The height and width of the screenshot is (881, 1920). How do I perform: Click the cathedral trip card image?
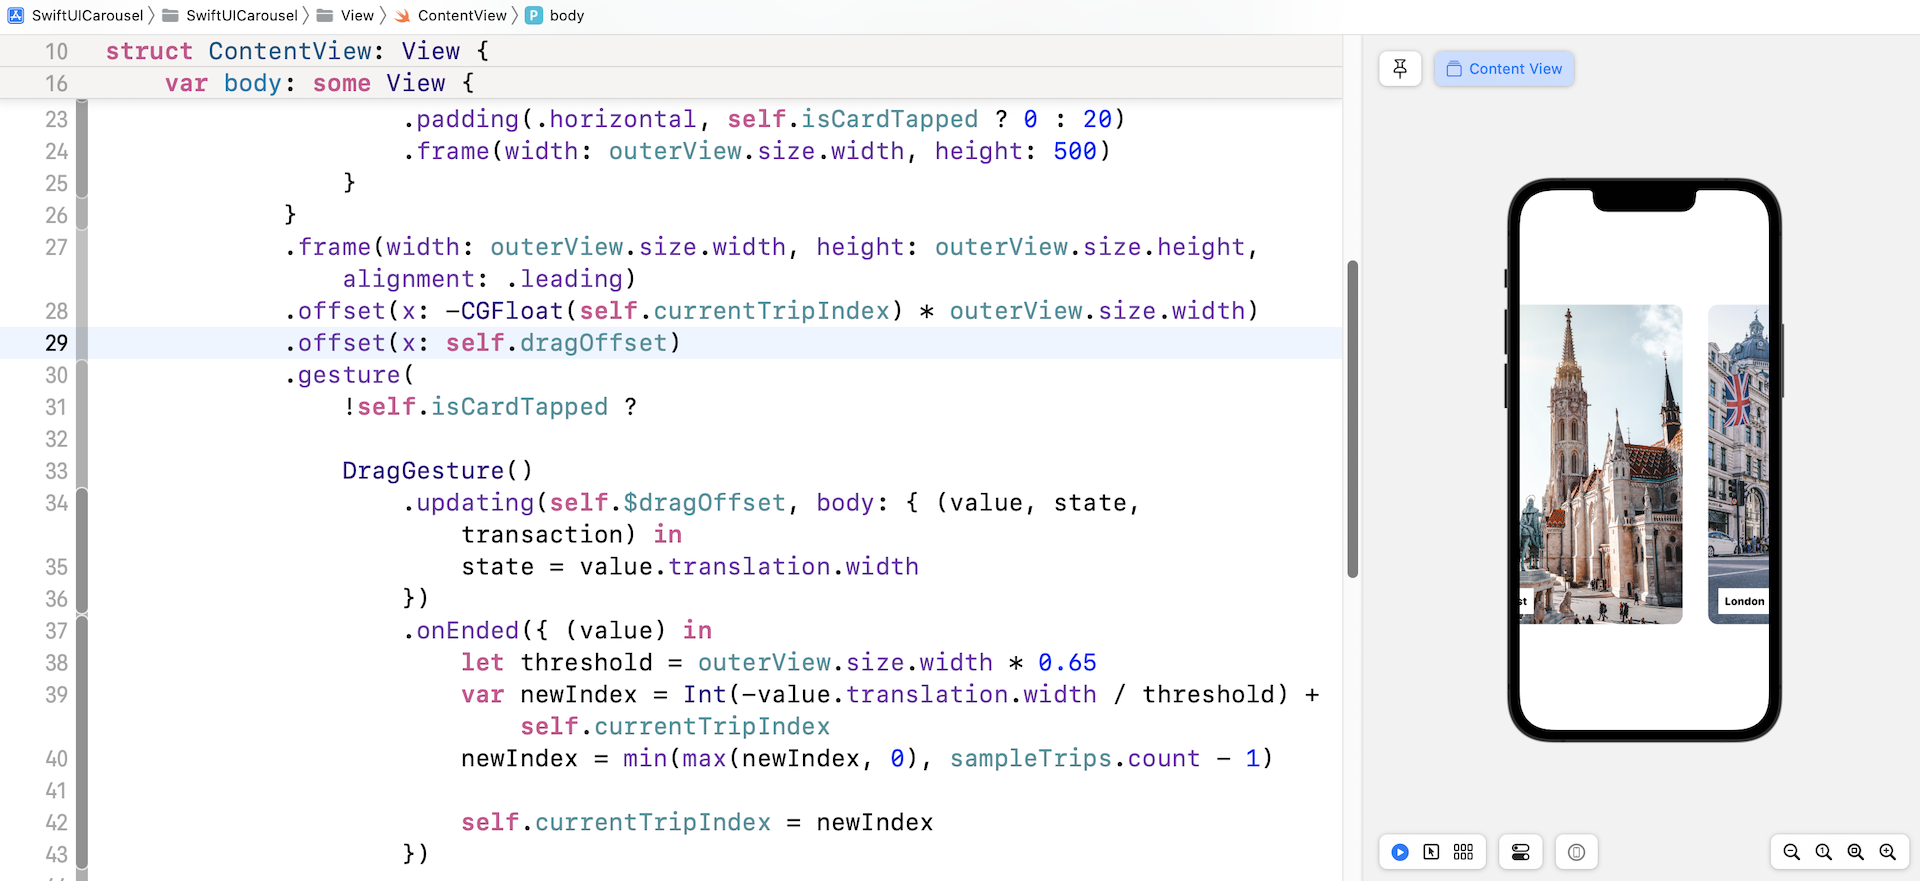pyautogui.click(x=1600, y=460)
